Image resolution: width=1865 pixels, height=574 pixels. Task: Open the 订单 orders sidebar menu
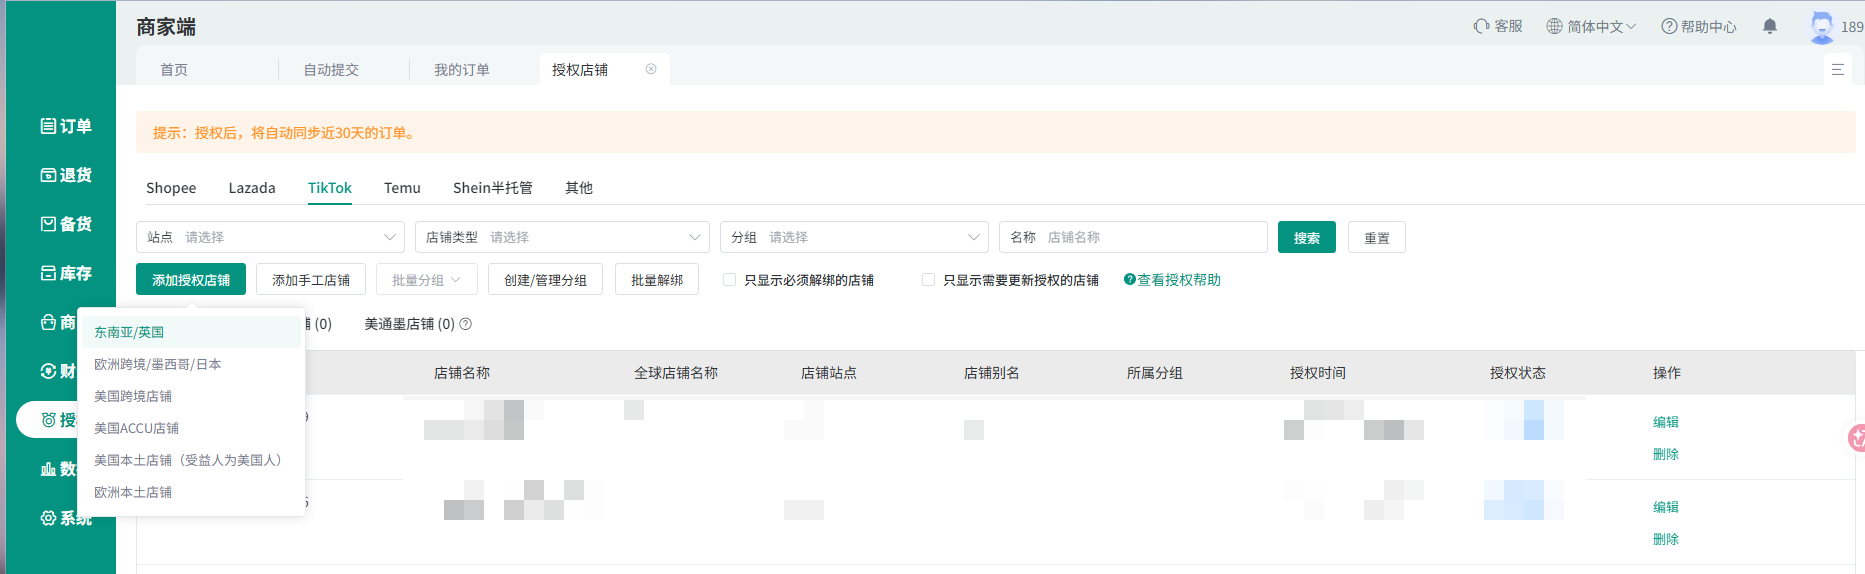click(x=66, y=126)
